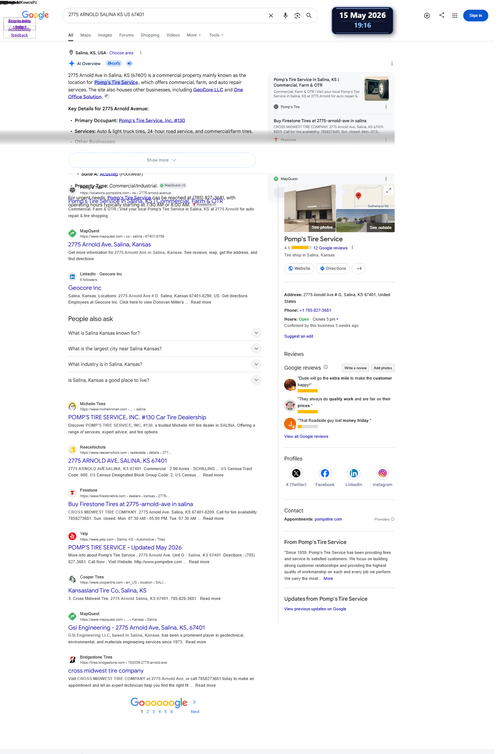Click 'Suggest an edit' link
Screen dimensions: 500x754
(x=299, y=336)
